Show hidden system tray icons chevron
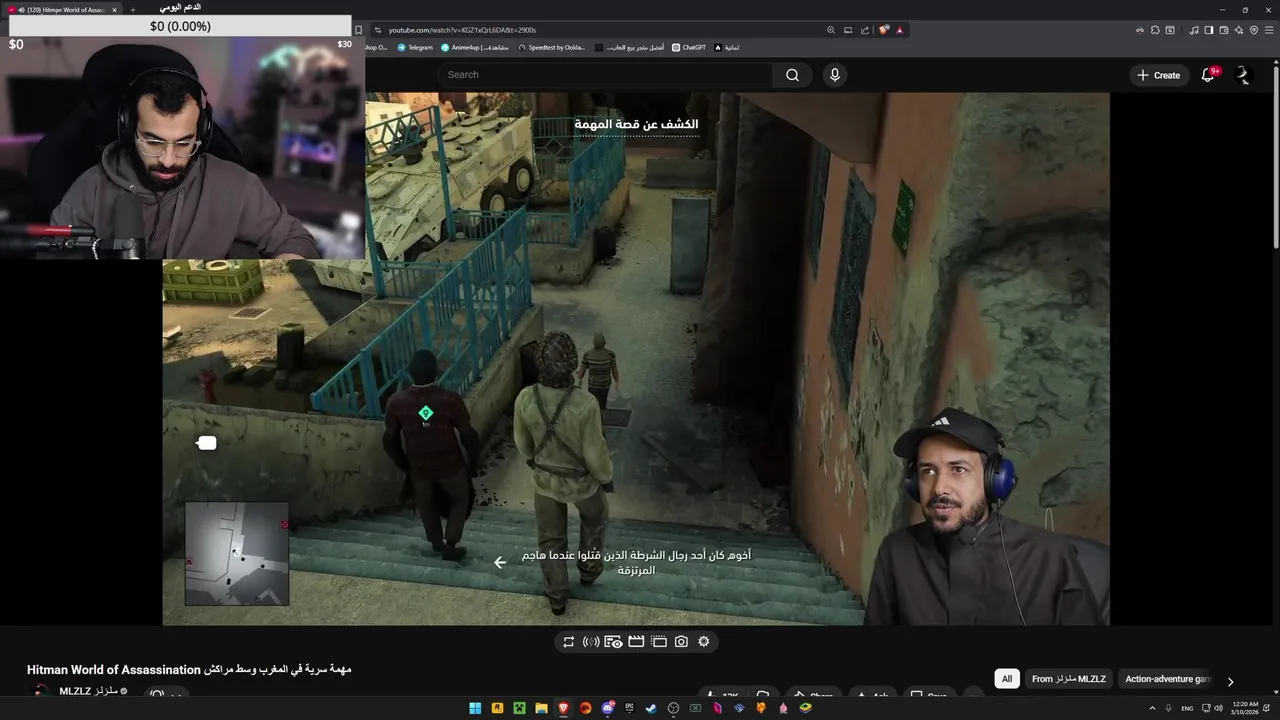Image resolution: width=1280 pixels, height=720 pixels. [x=1152, y=708]
